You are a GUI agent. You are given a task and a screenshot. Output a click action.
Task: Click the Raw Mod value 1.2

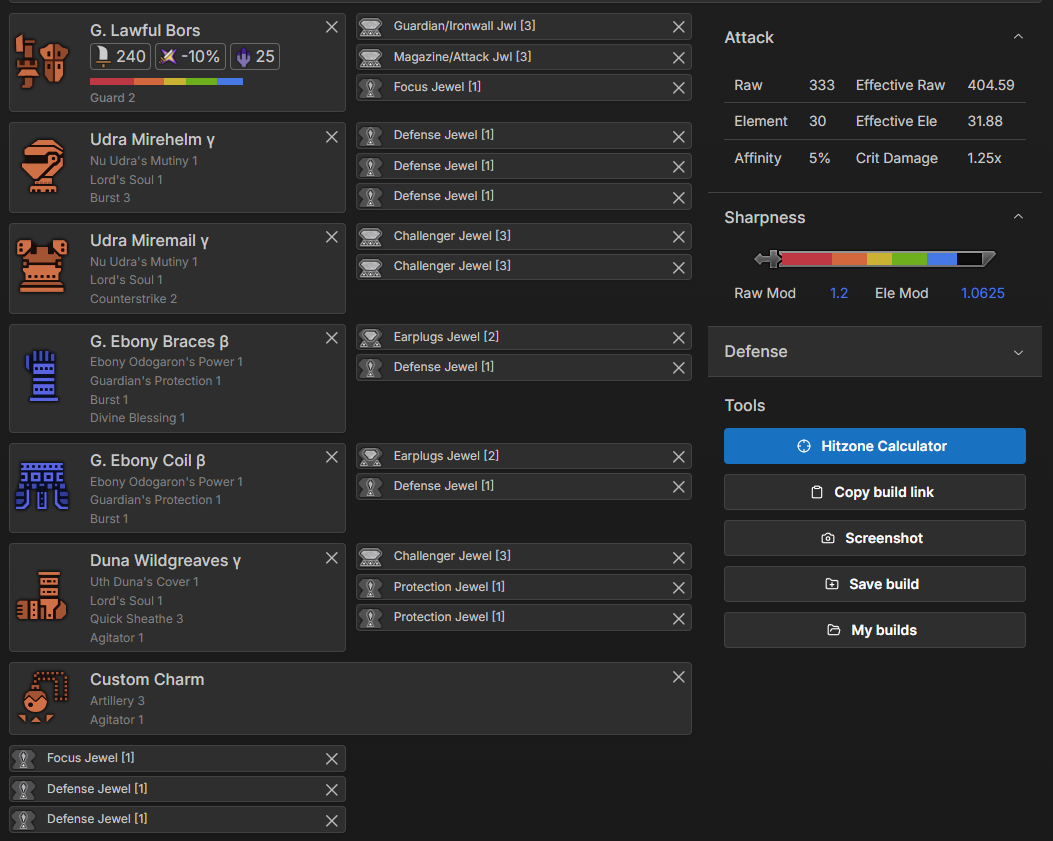tap(839, 294)
